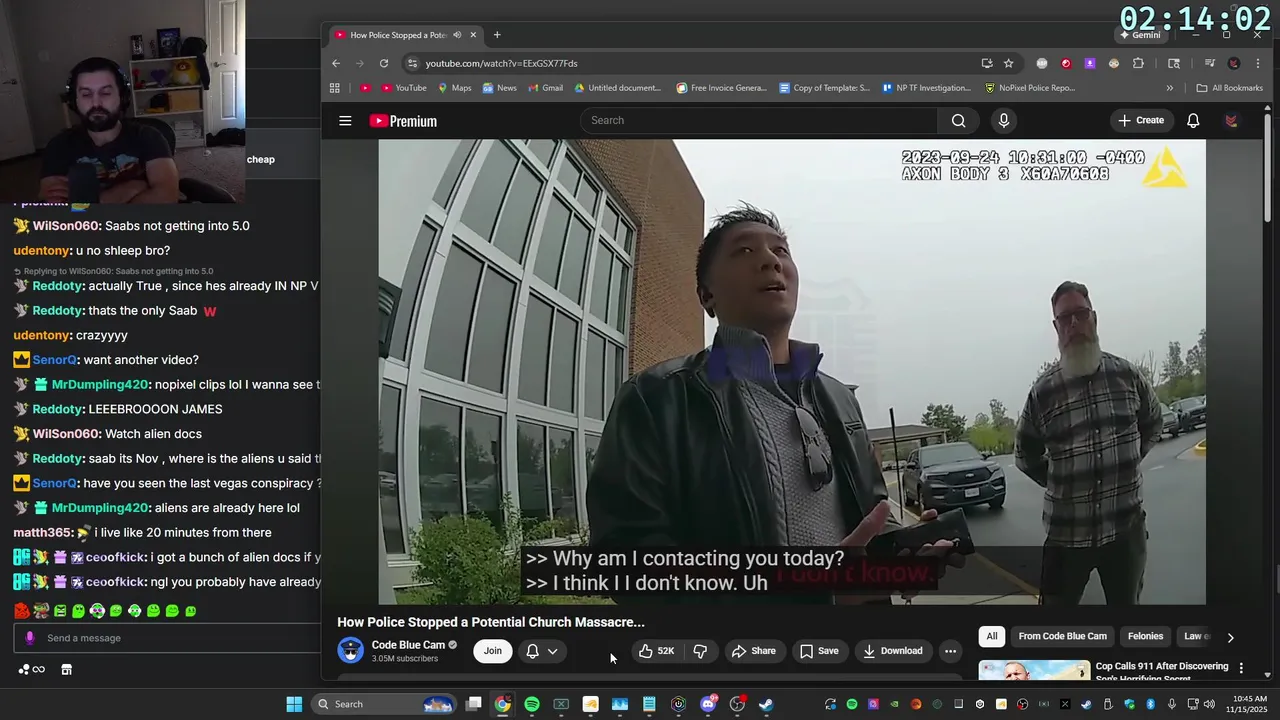Open Chrome extensions puzzle icon

coord(1138,63)
